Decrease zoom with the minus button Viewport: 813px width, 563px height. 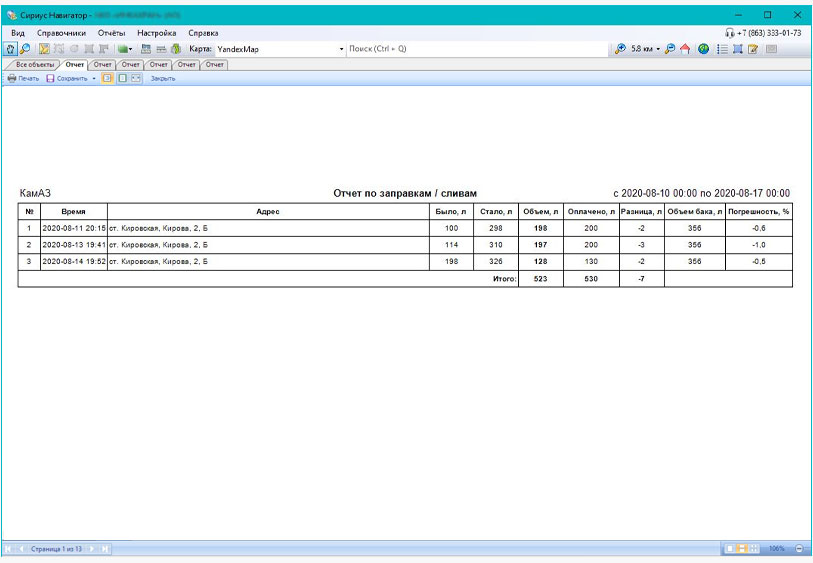pyautogui.click(x=799, y=549)
